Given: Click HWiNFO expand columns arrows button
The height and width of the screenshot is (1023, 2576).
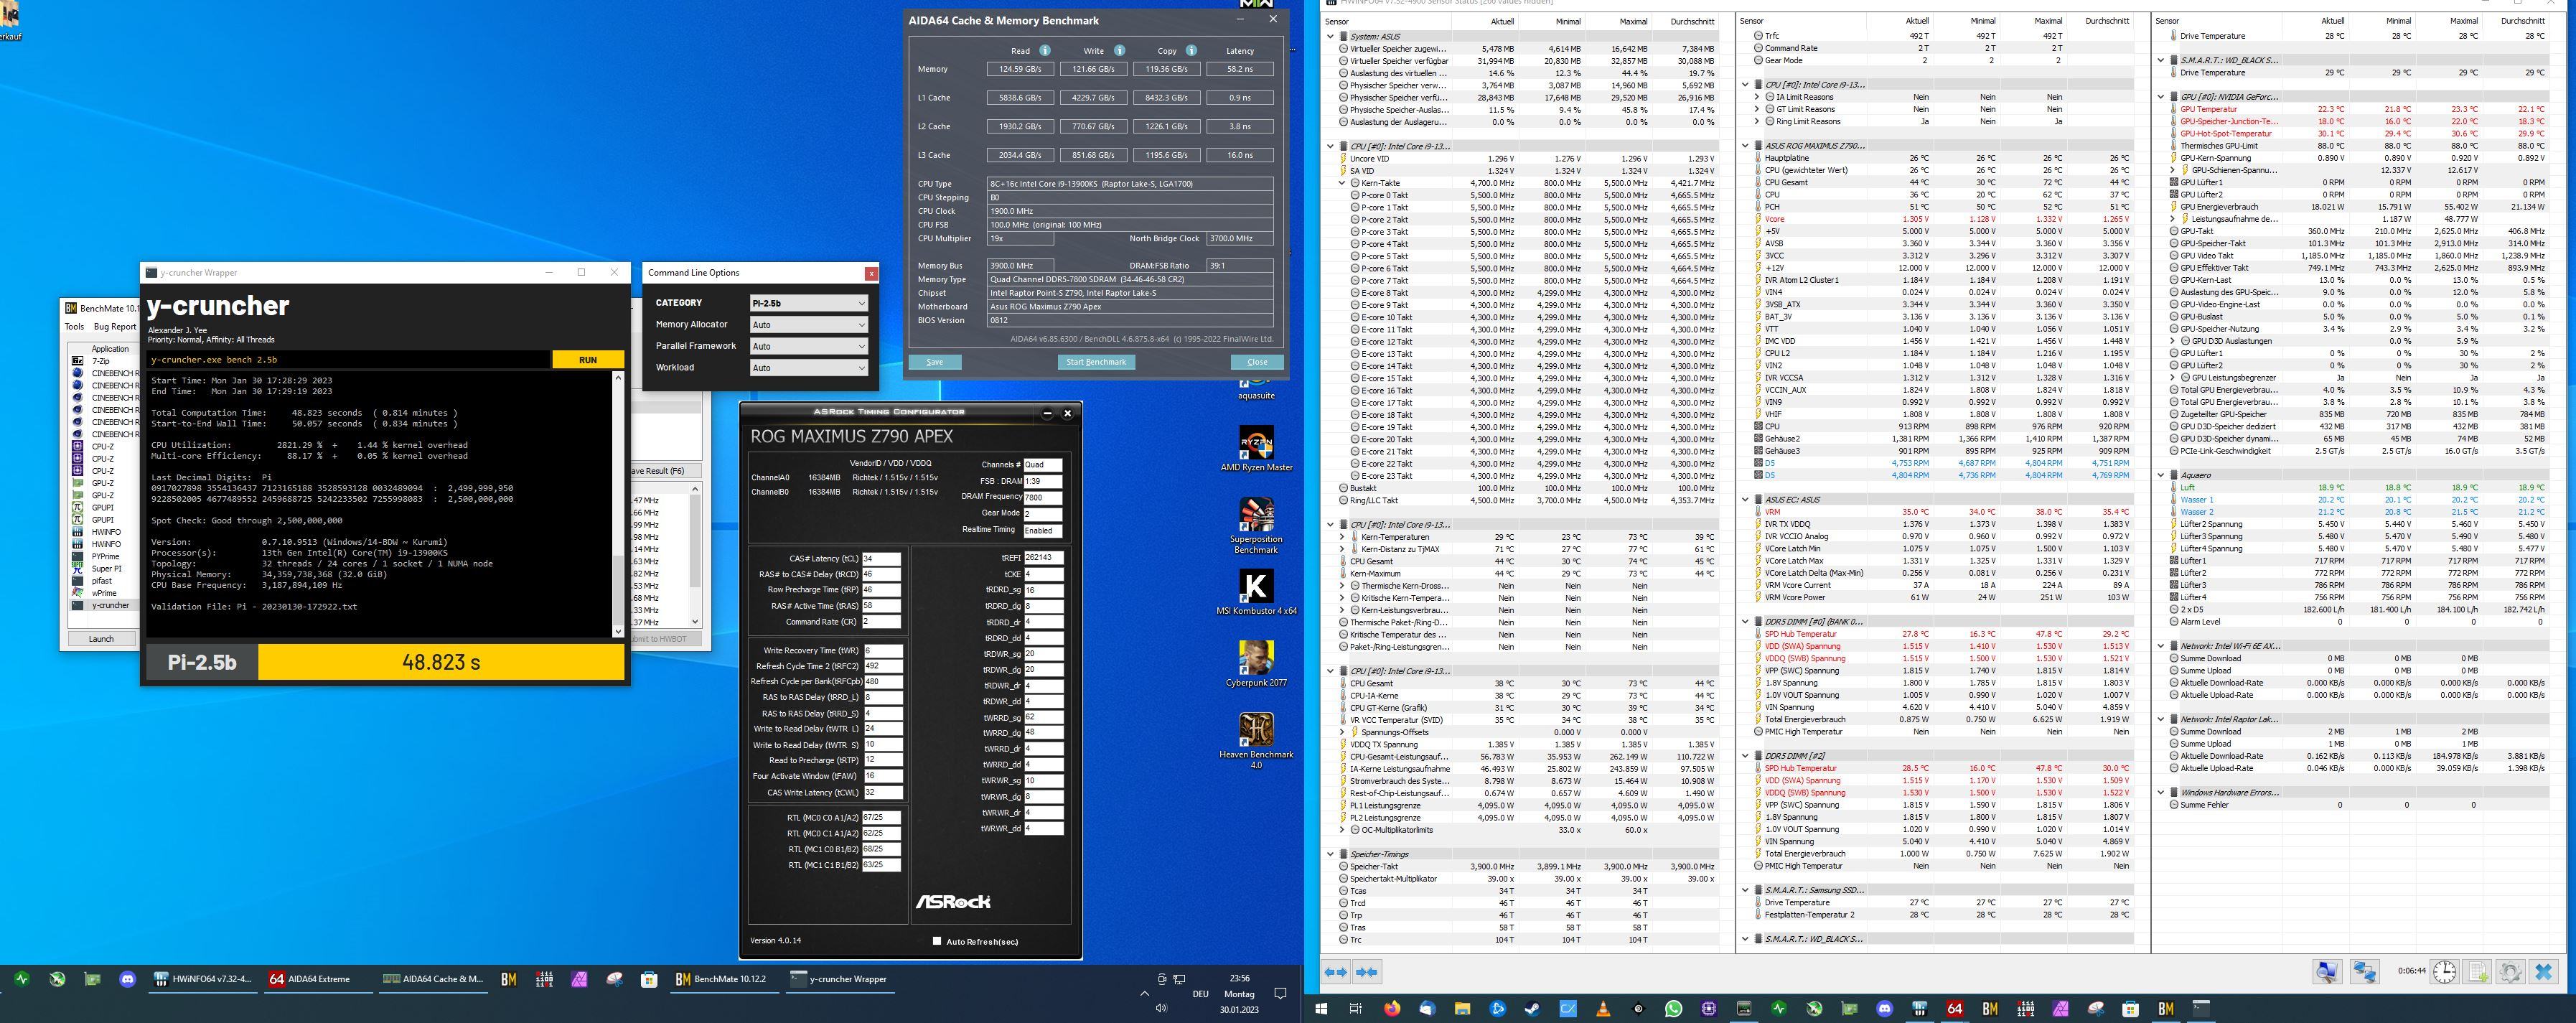Looking at the screenshot, I should 1335,971.
